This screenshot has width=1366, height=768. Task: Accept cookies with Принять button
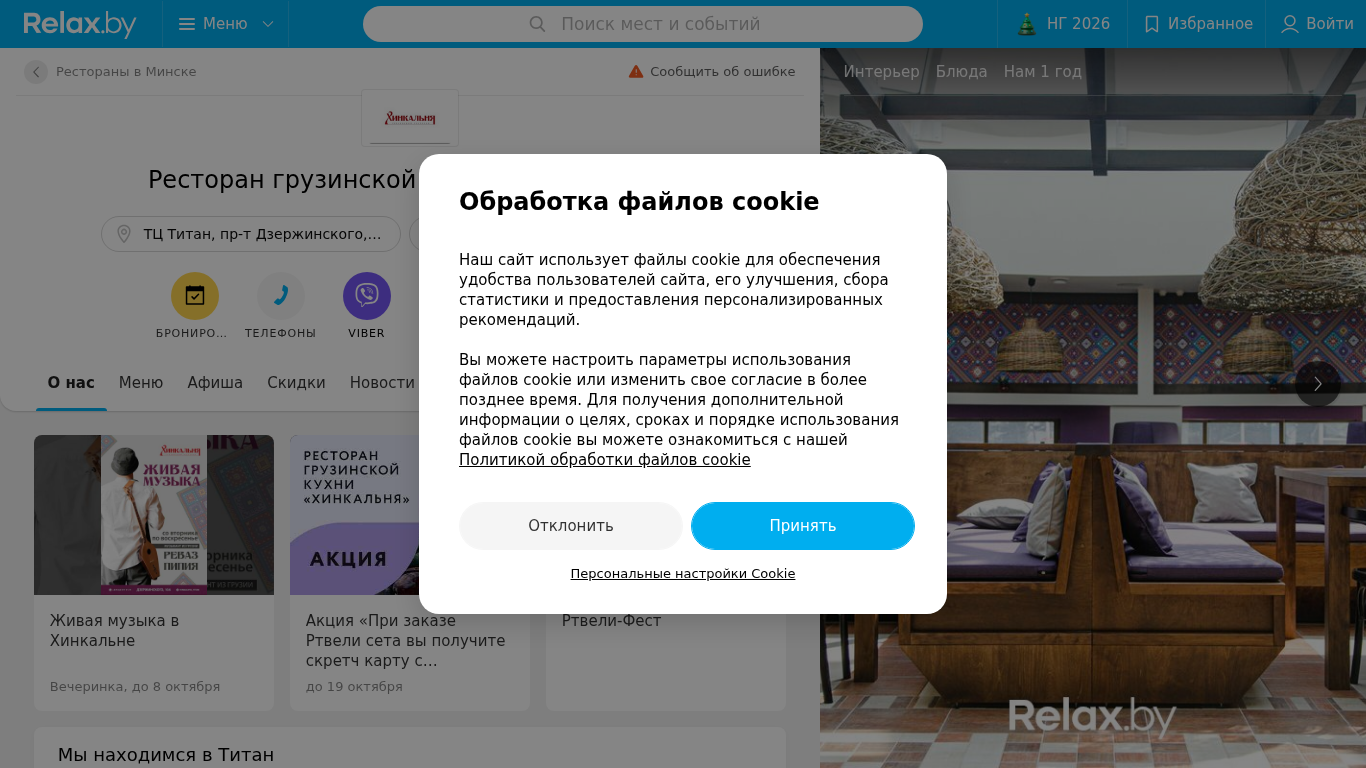click(x=803, y=526)
